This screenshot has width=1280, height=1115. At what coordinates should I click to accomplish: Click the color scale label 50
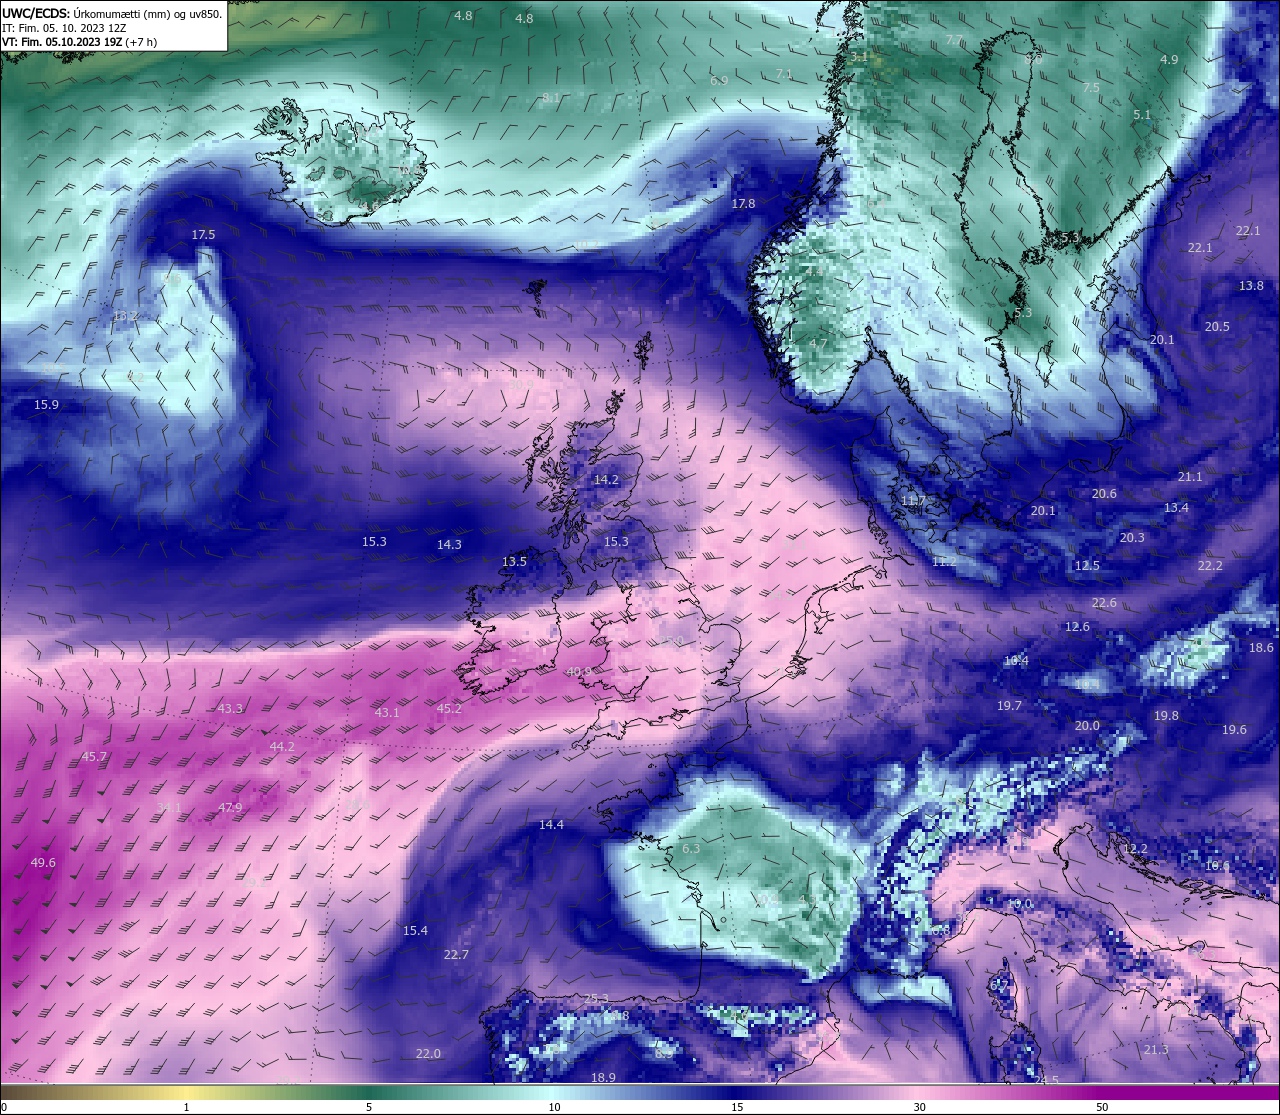tap(1102, 1107)
